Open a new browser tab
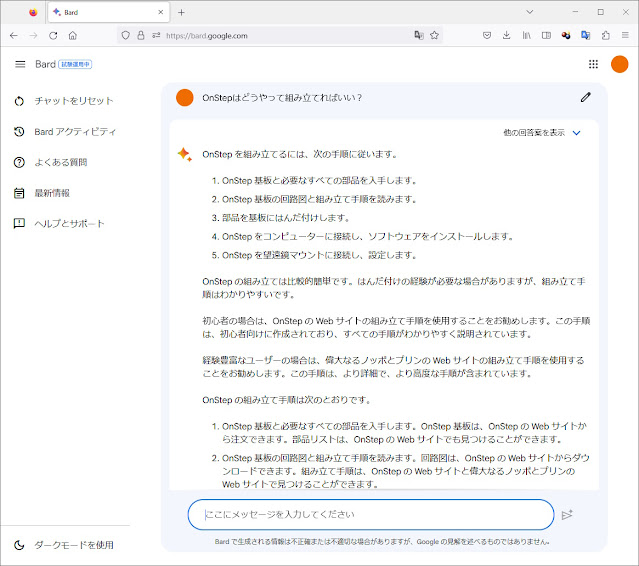Screen dimensions: 639x566 181,13
